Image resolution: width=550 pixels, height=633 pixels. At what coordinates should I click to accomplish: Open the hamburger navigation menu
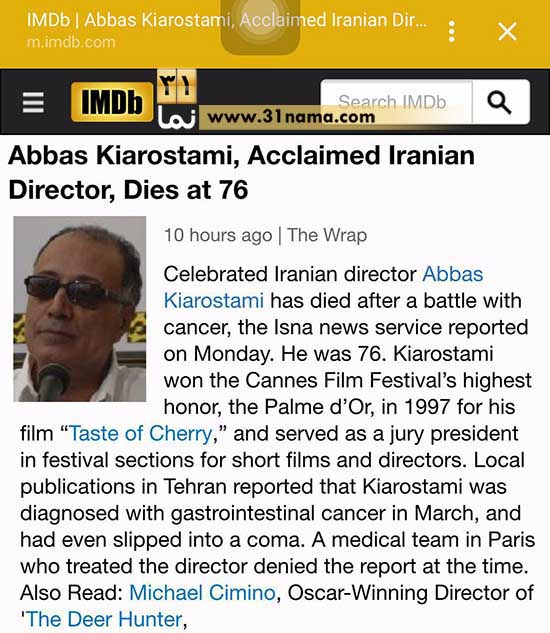(x=33, y=103)
